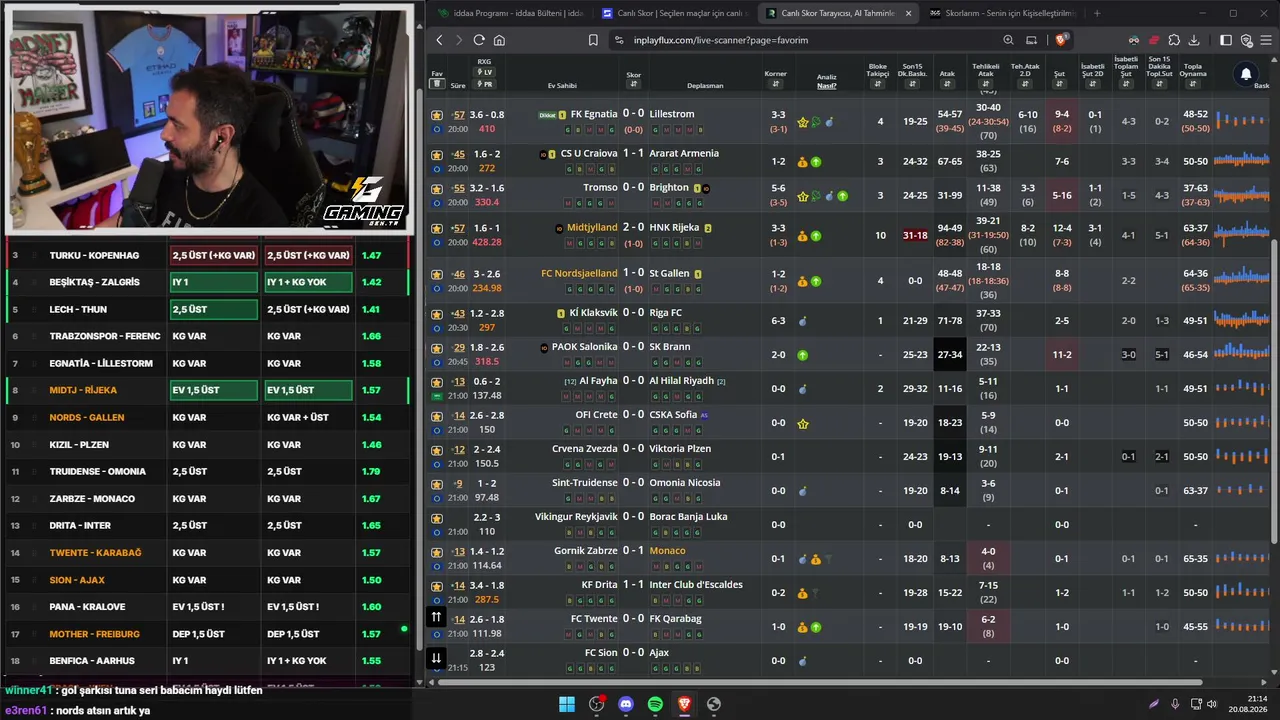Sort table by Korner column
Image resolution: width=1280 pixels, height=720 pixels.
[x=776, y=85]
